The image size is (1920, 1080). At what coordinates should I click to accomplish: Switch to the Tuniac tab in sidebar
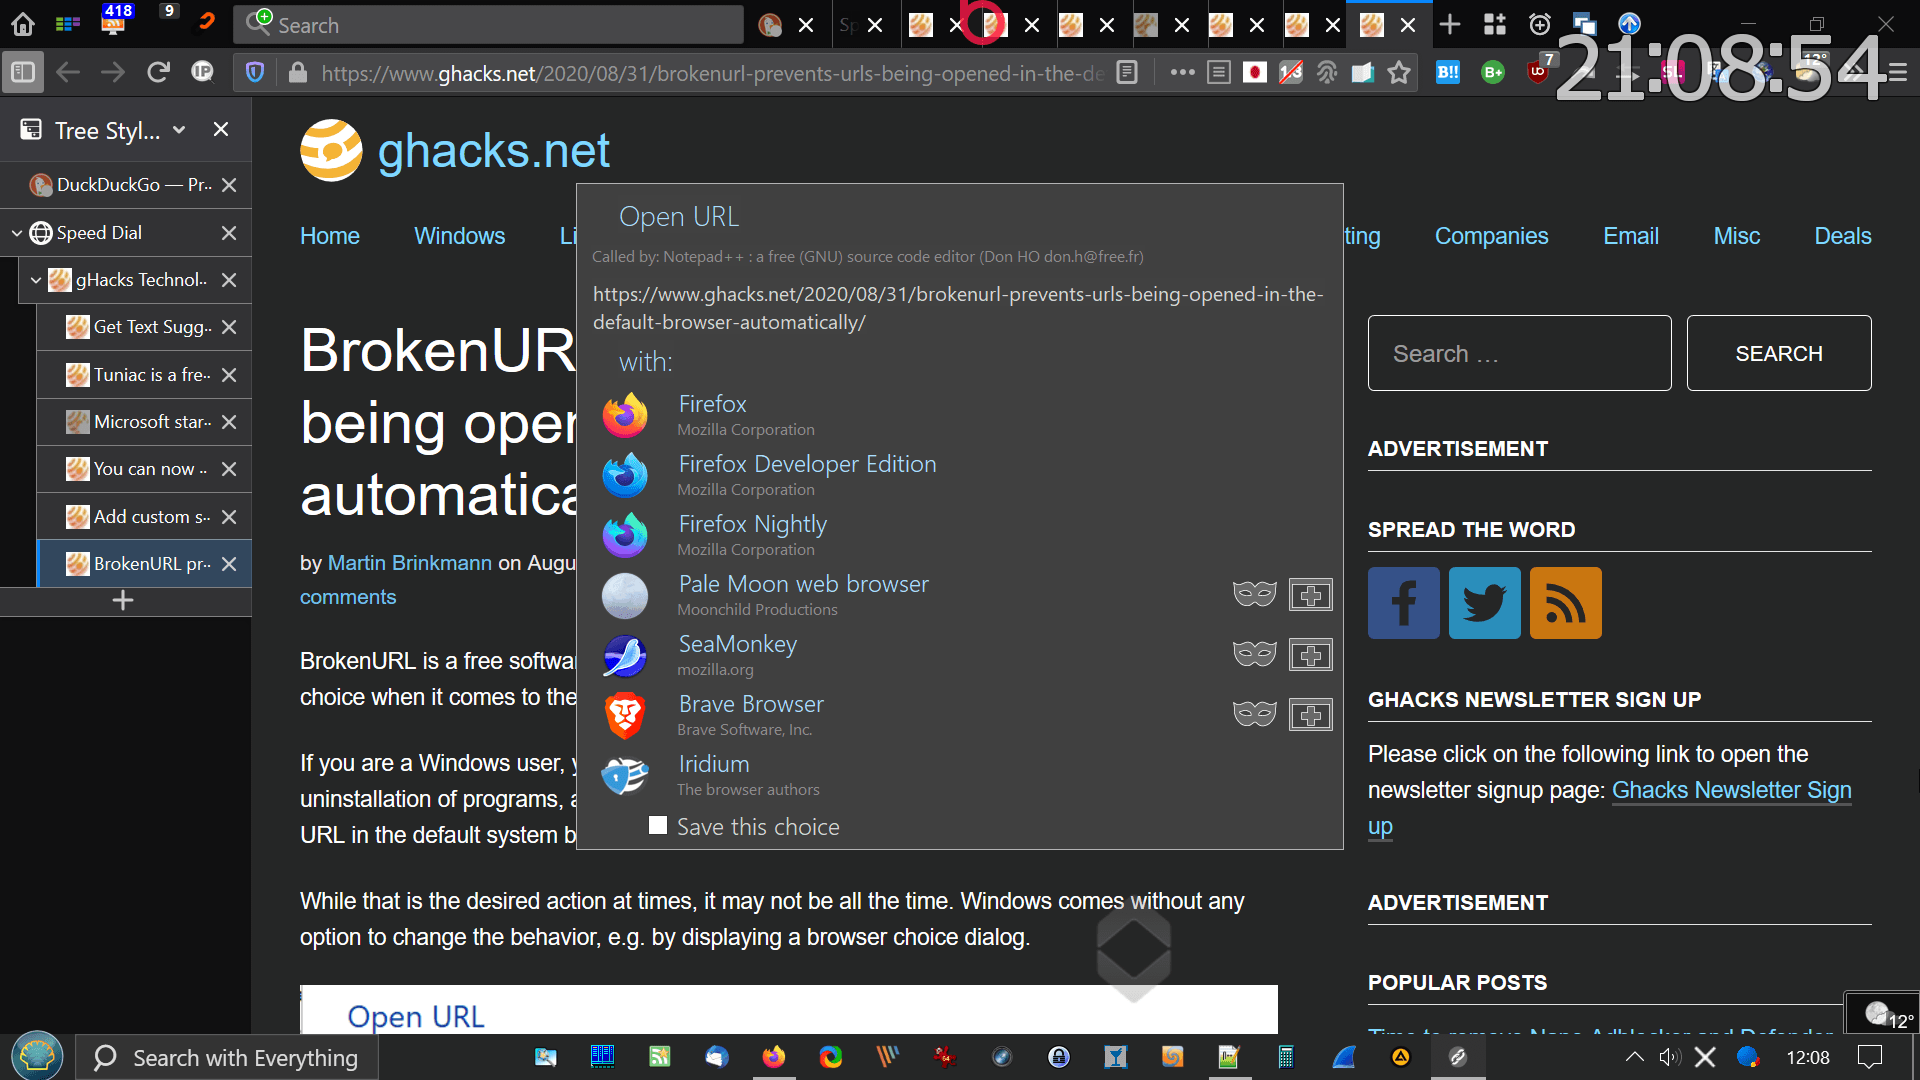pos(144,375)
